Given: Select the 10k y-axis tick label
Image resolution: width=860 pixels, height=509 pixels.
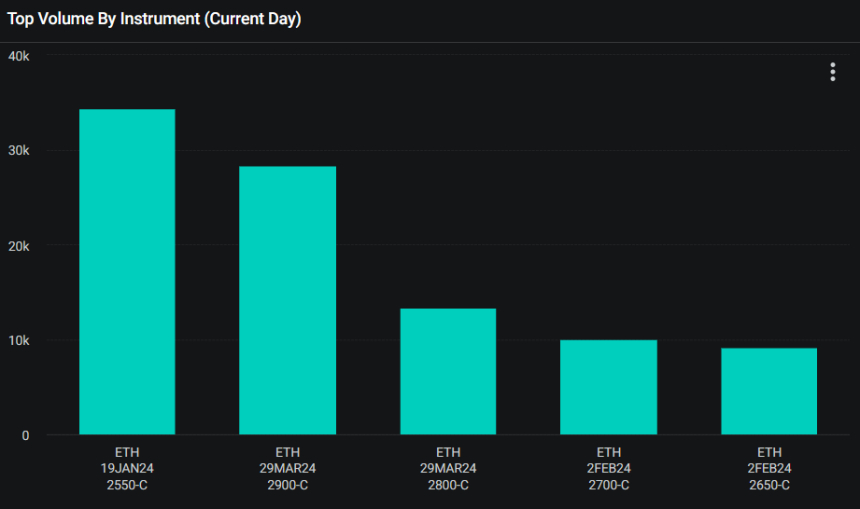Looking at the screenshot, I should pyautogui.click(x=19, y=340).
